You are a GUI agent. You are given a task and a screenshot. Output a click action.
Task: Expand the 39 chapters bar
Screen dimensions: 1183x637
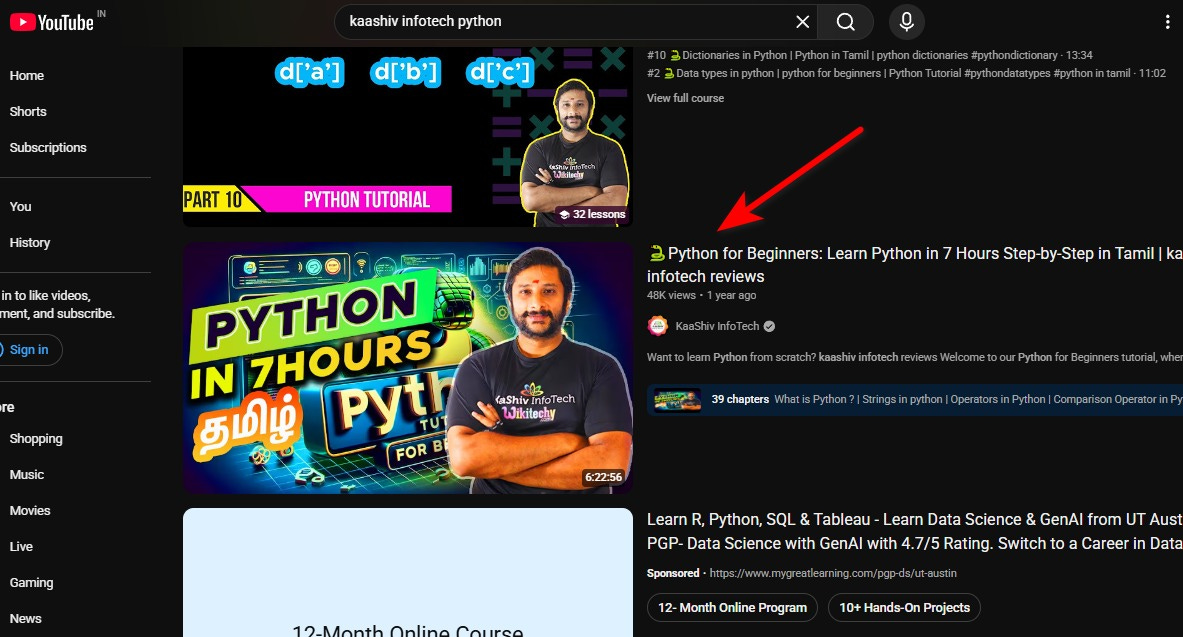[x=915, y=399]
